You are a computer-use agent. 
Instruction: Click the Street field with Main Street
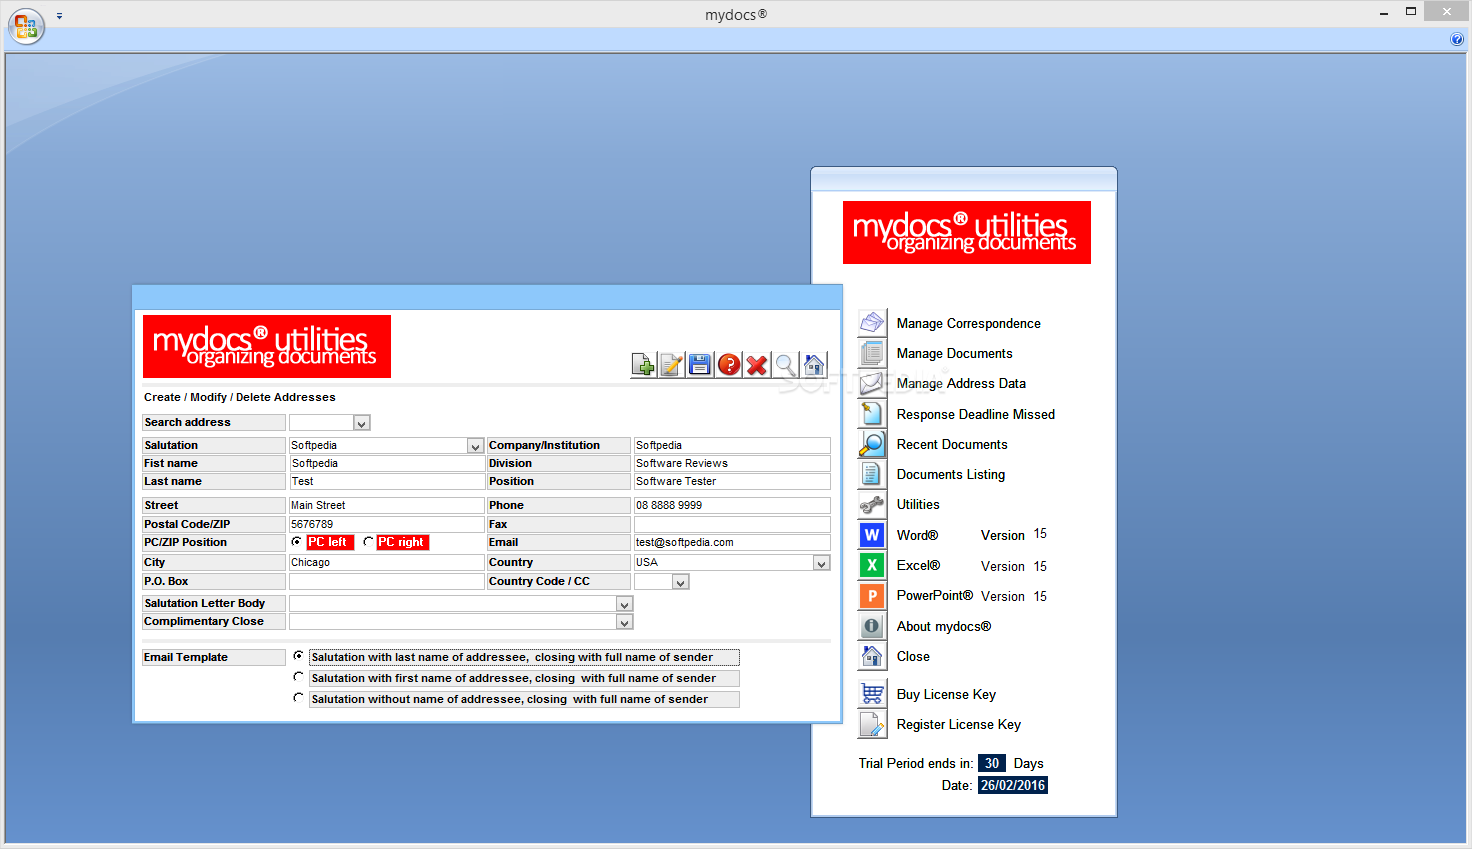coord(386,505)
